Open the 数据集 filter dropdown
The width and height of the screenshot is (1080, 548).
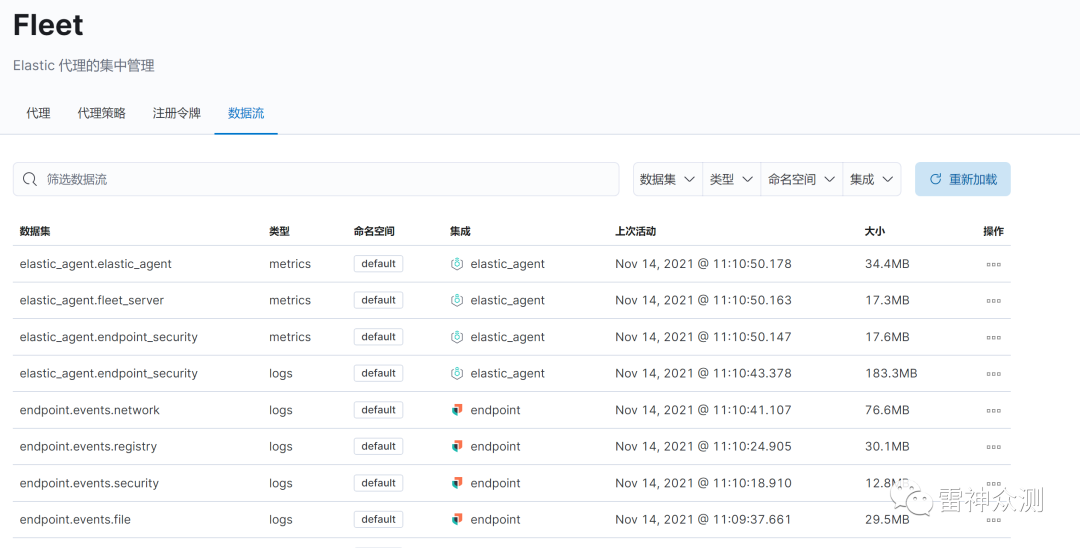667,179
